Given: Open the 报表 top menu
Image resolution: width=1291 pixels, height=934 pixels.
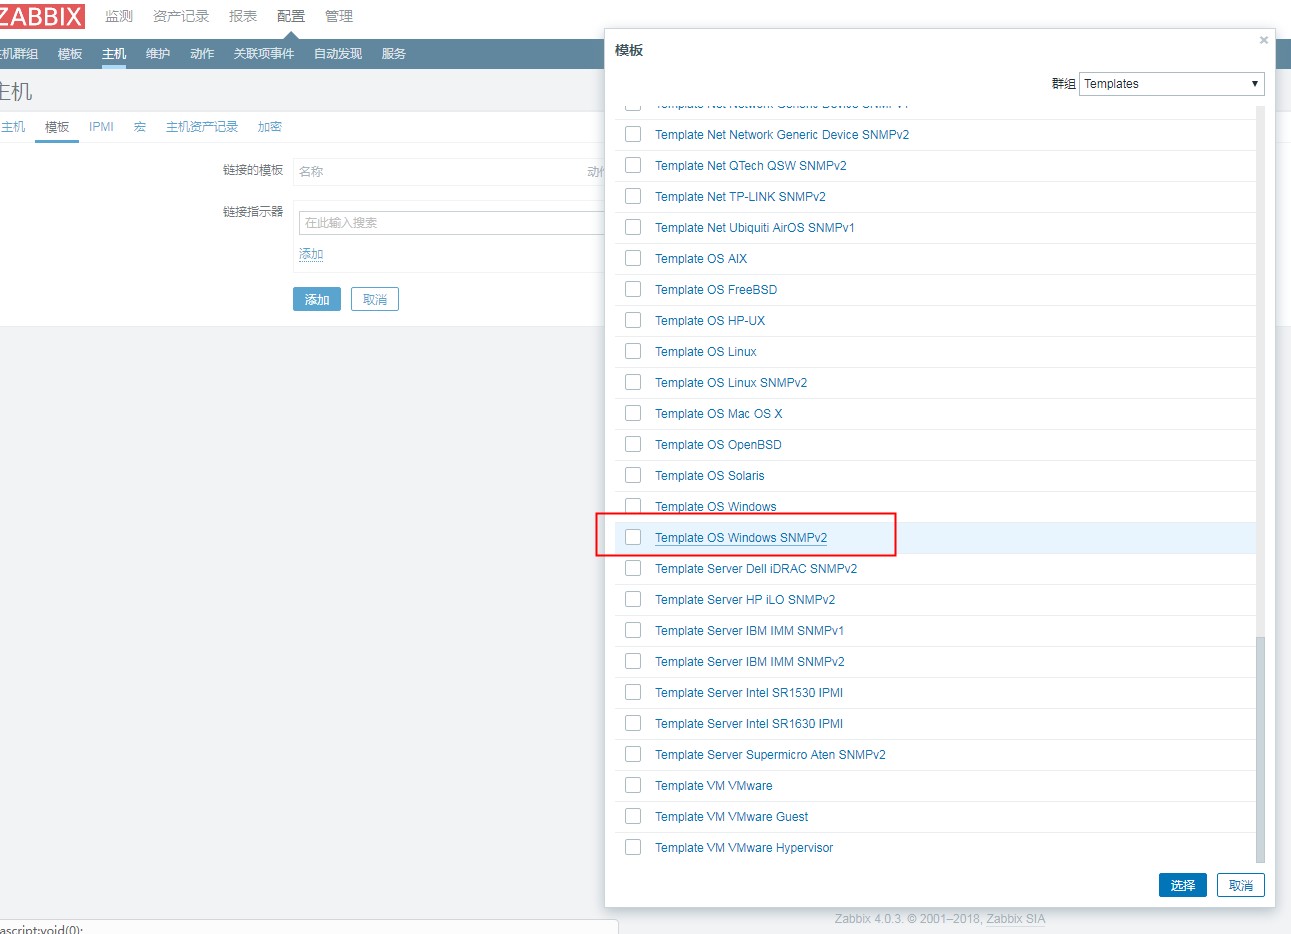Looking at the screenshot, I should click(x=243, y=16).
